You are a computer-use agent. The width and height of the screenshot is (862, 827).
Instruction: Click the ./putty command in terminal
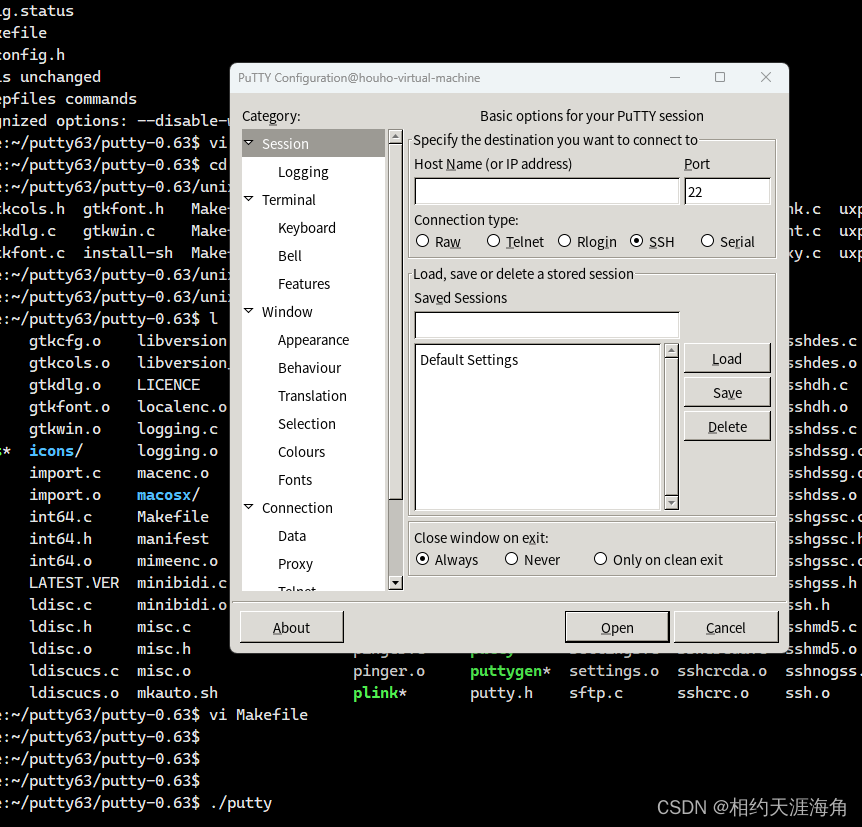pyautogui.click(x=241, y=803)
